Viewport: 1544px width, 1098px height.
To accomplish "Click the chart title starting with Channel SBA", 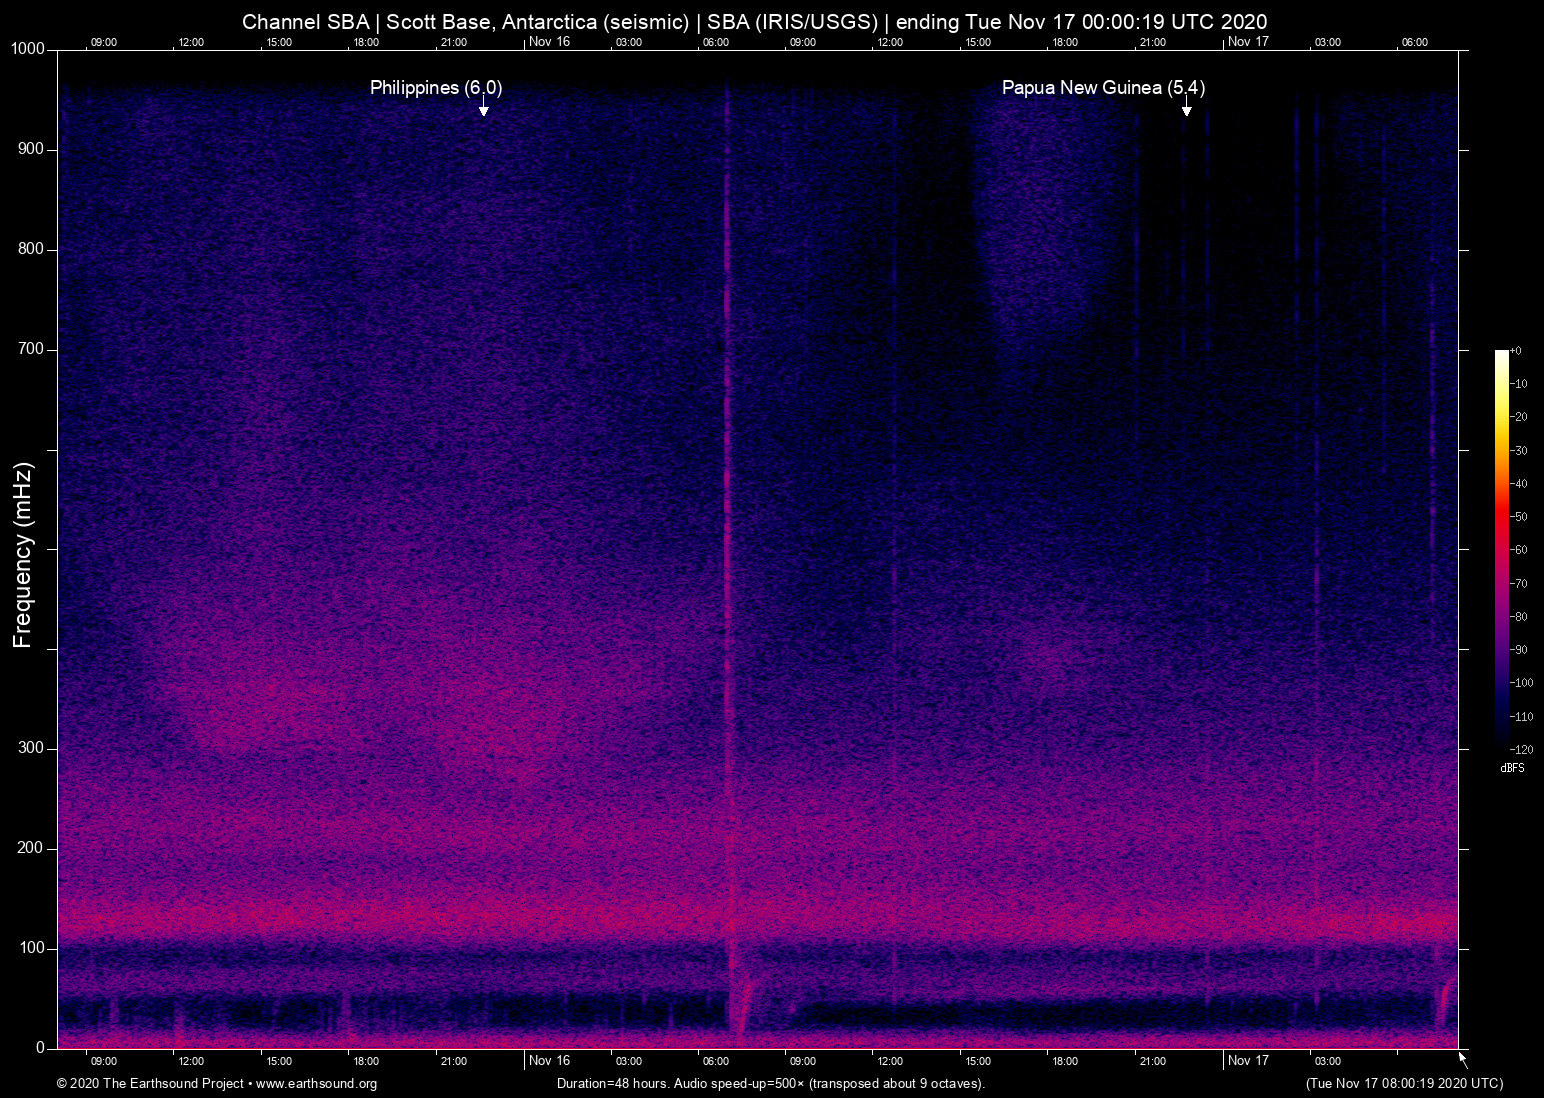I will [754, 22].
